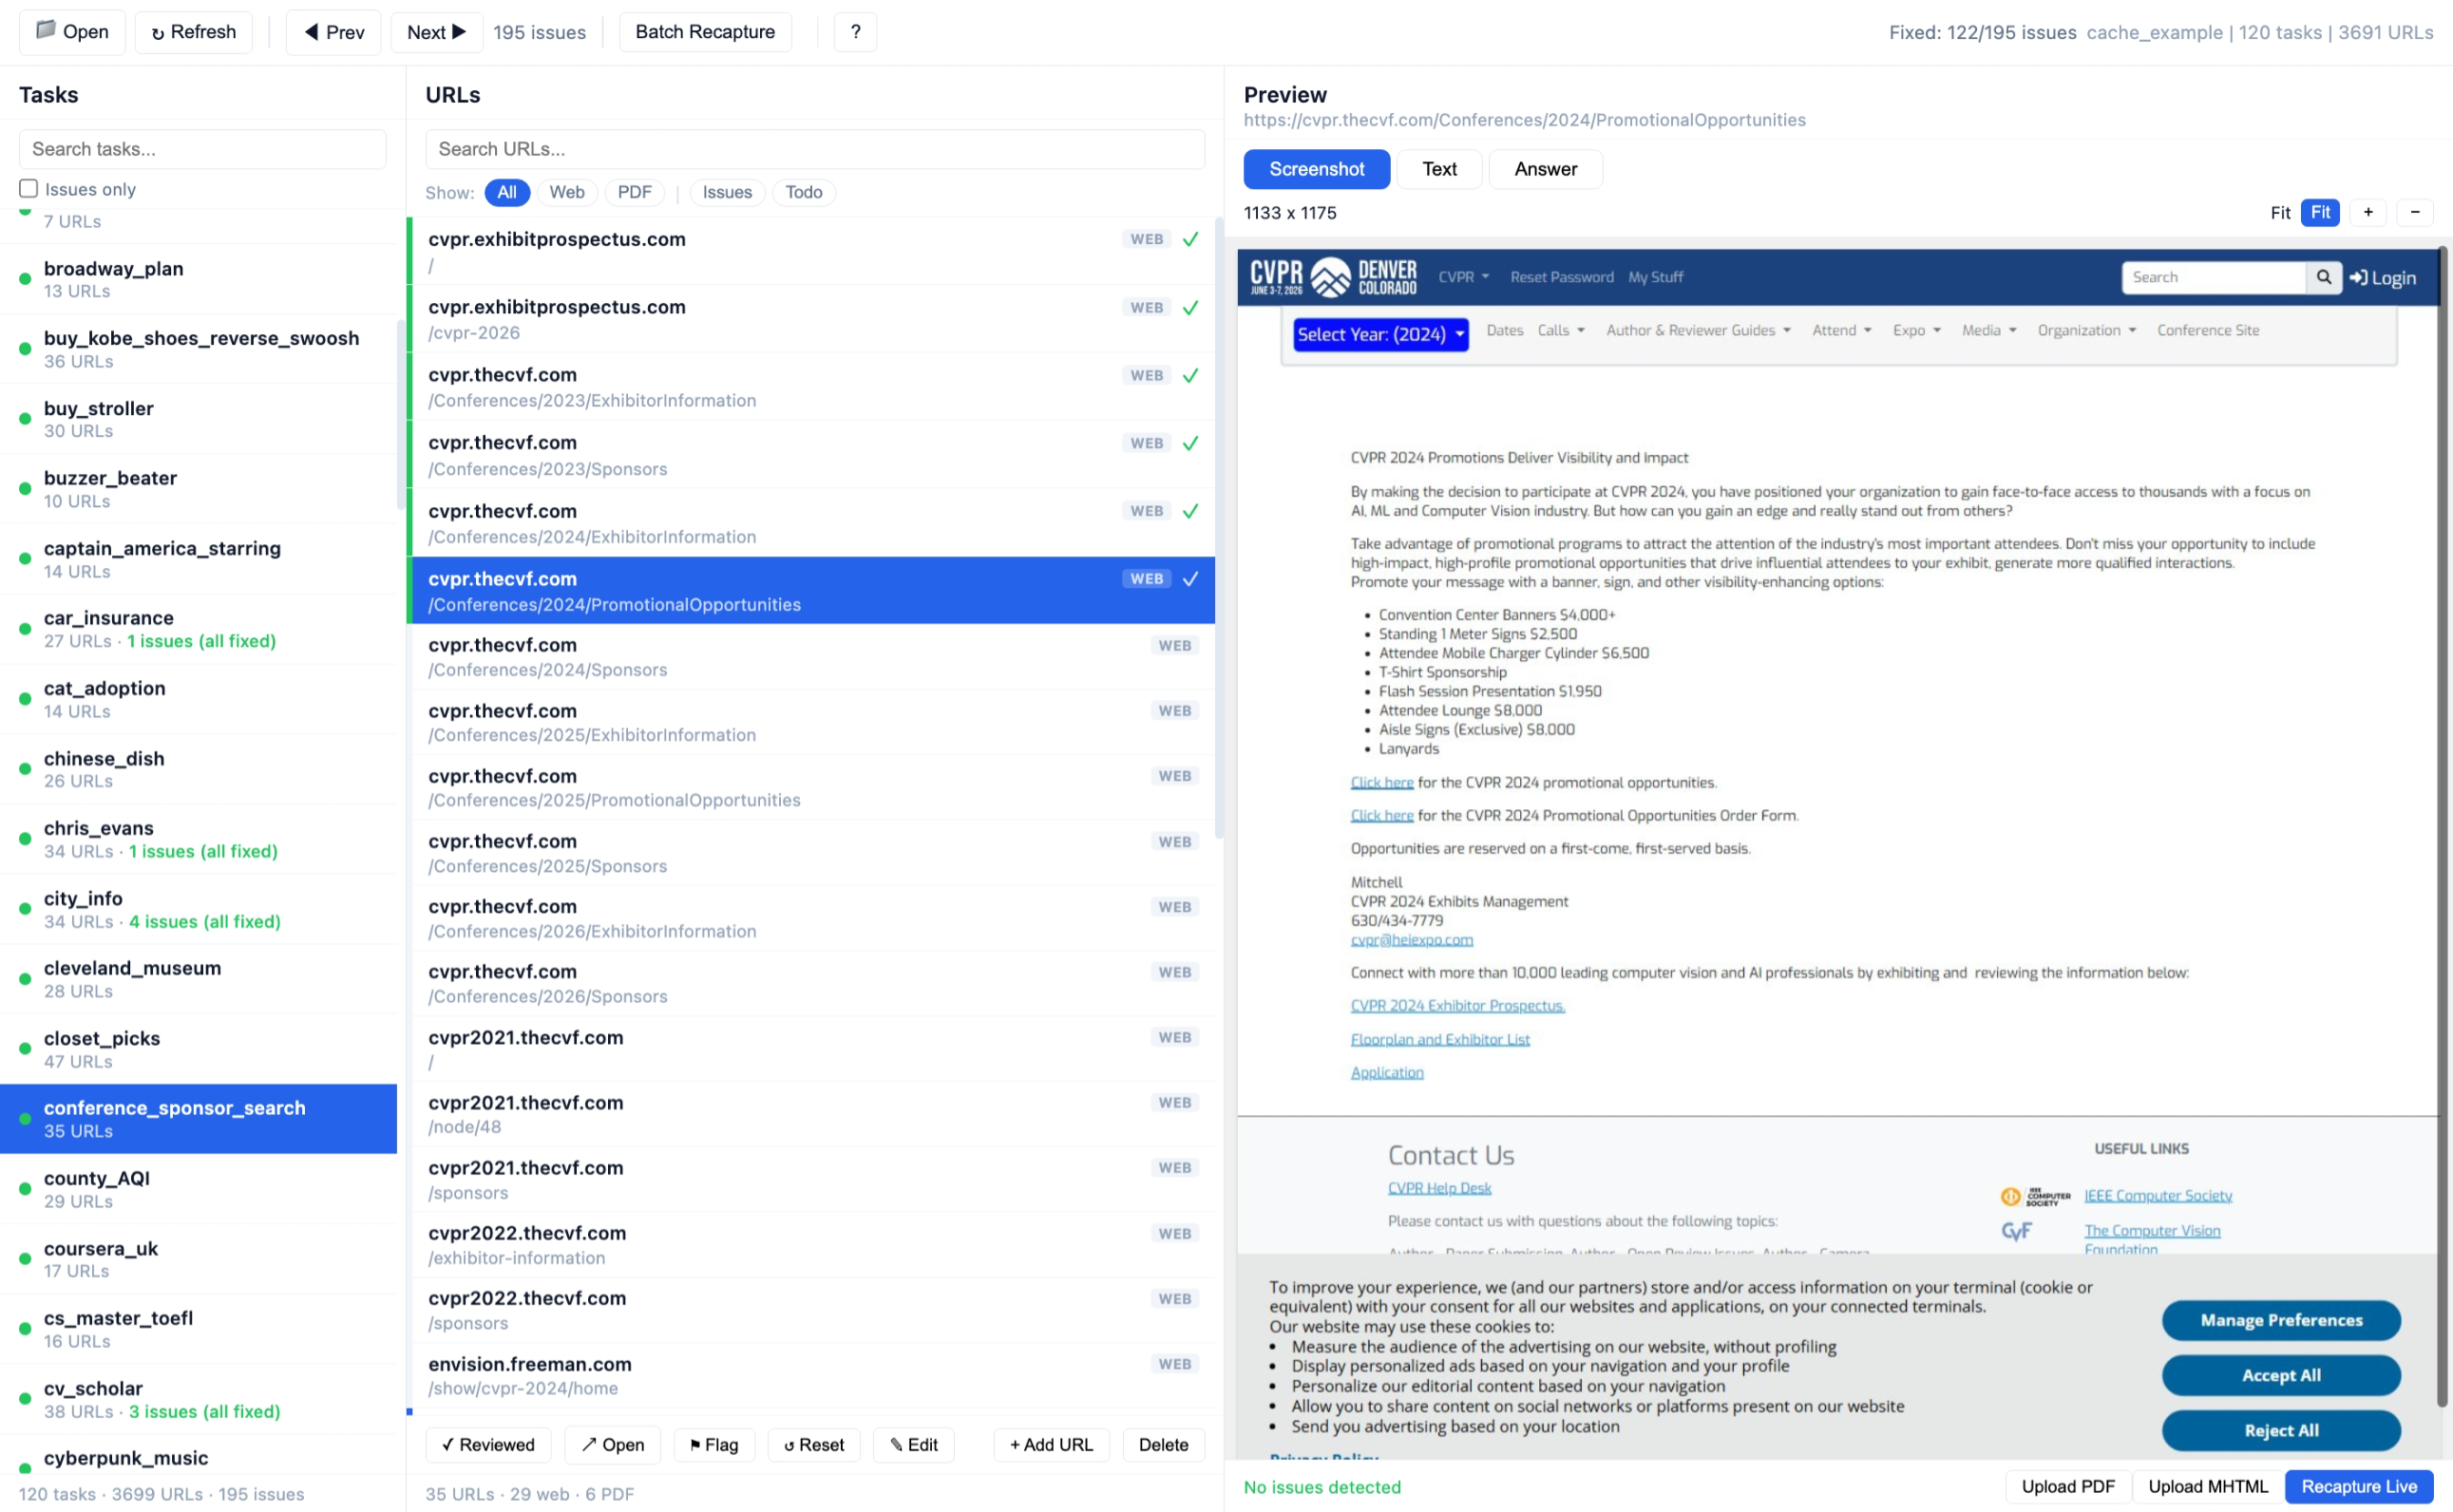
Task: Click the preview pane vertical scrollbar
Action: click(2442, 825)
